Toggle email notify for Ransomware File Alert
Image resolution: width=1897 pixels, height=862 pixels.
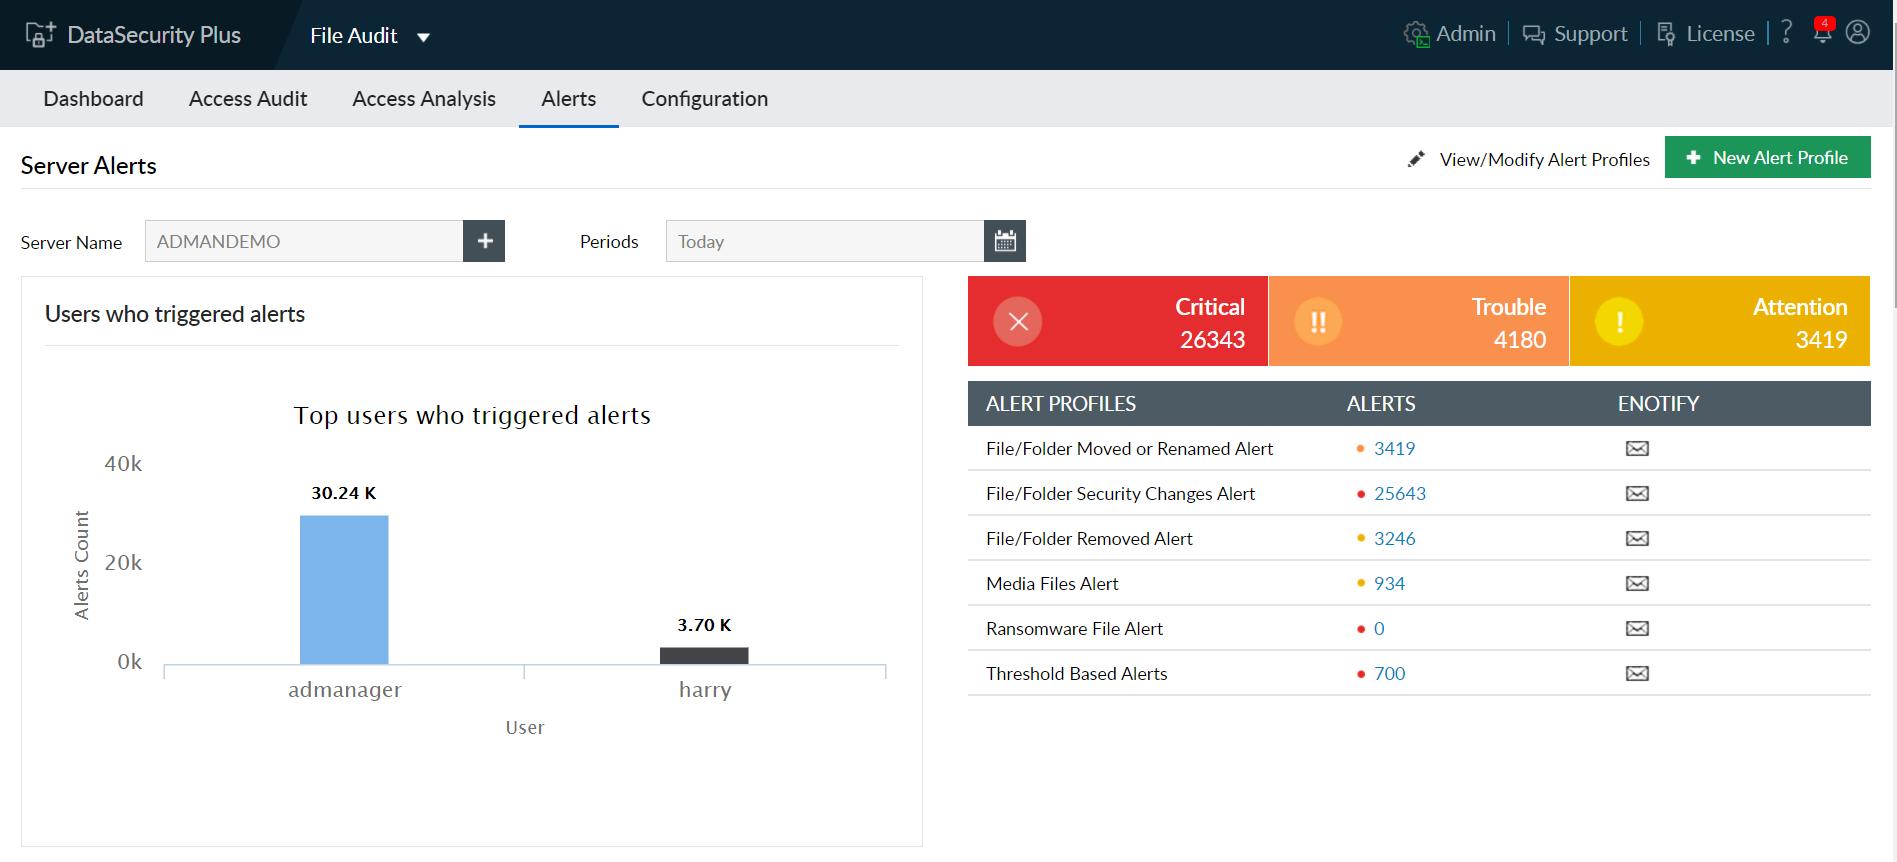point(1637,628)
